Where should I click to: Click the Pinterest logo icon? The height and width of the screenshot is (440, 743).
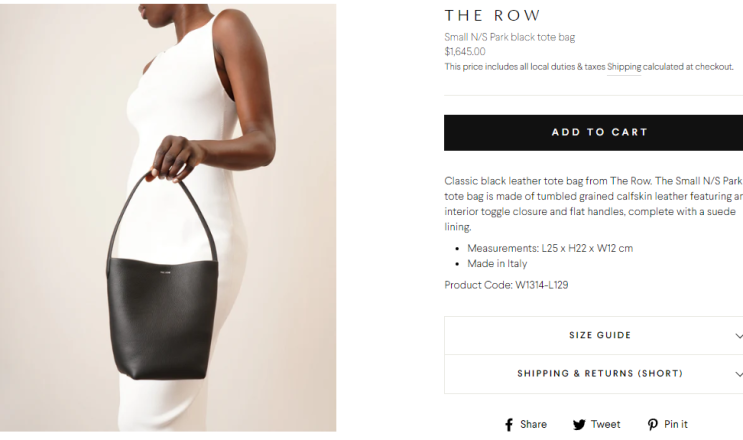652,424
